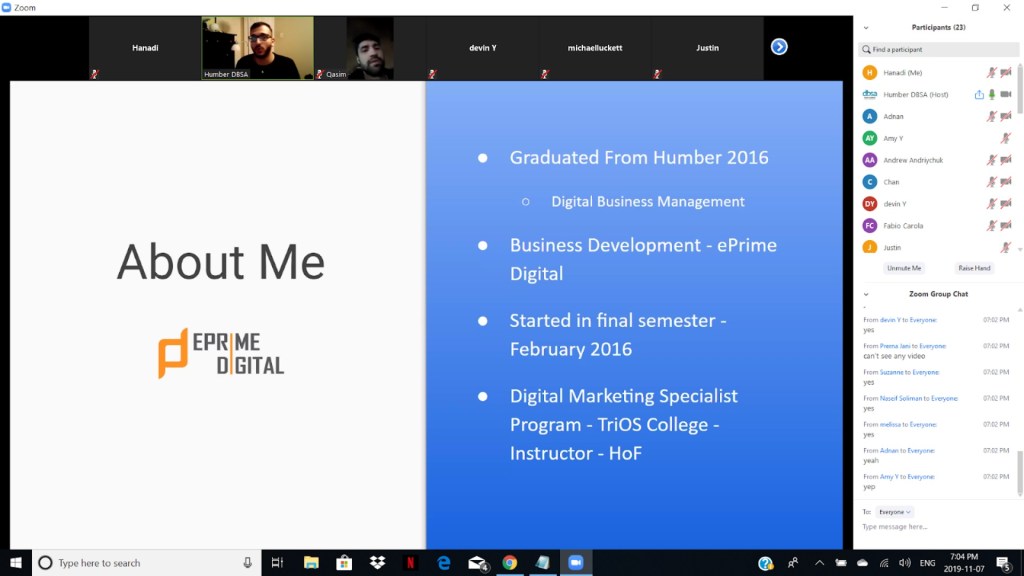This screenshot has height=576, width=1024.
Task: Click the next arrow in video strip
Action: tap(779, 47)
